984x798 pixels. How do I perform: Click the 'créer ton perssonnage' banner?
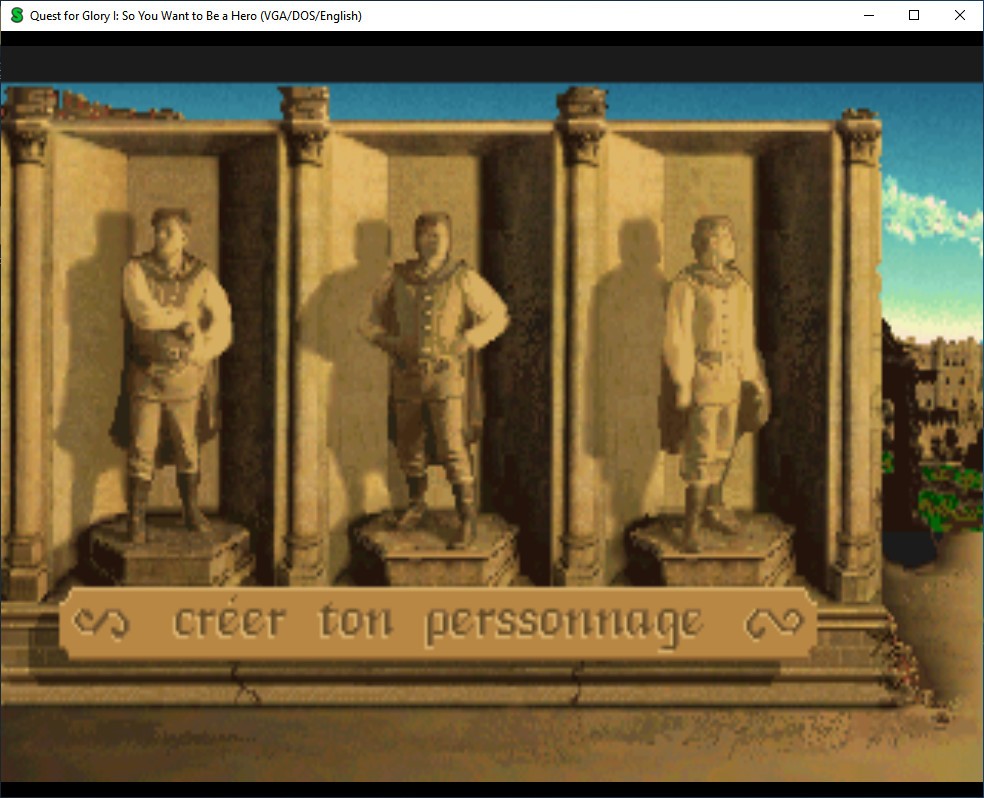(x=438, y=623)
